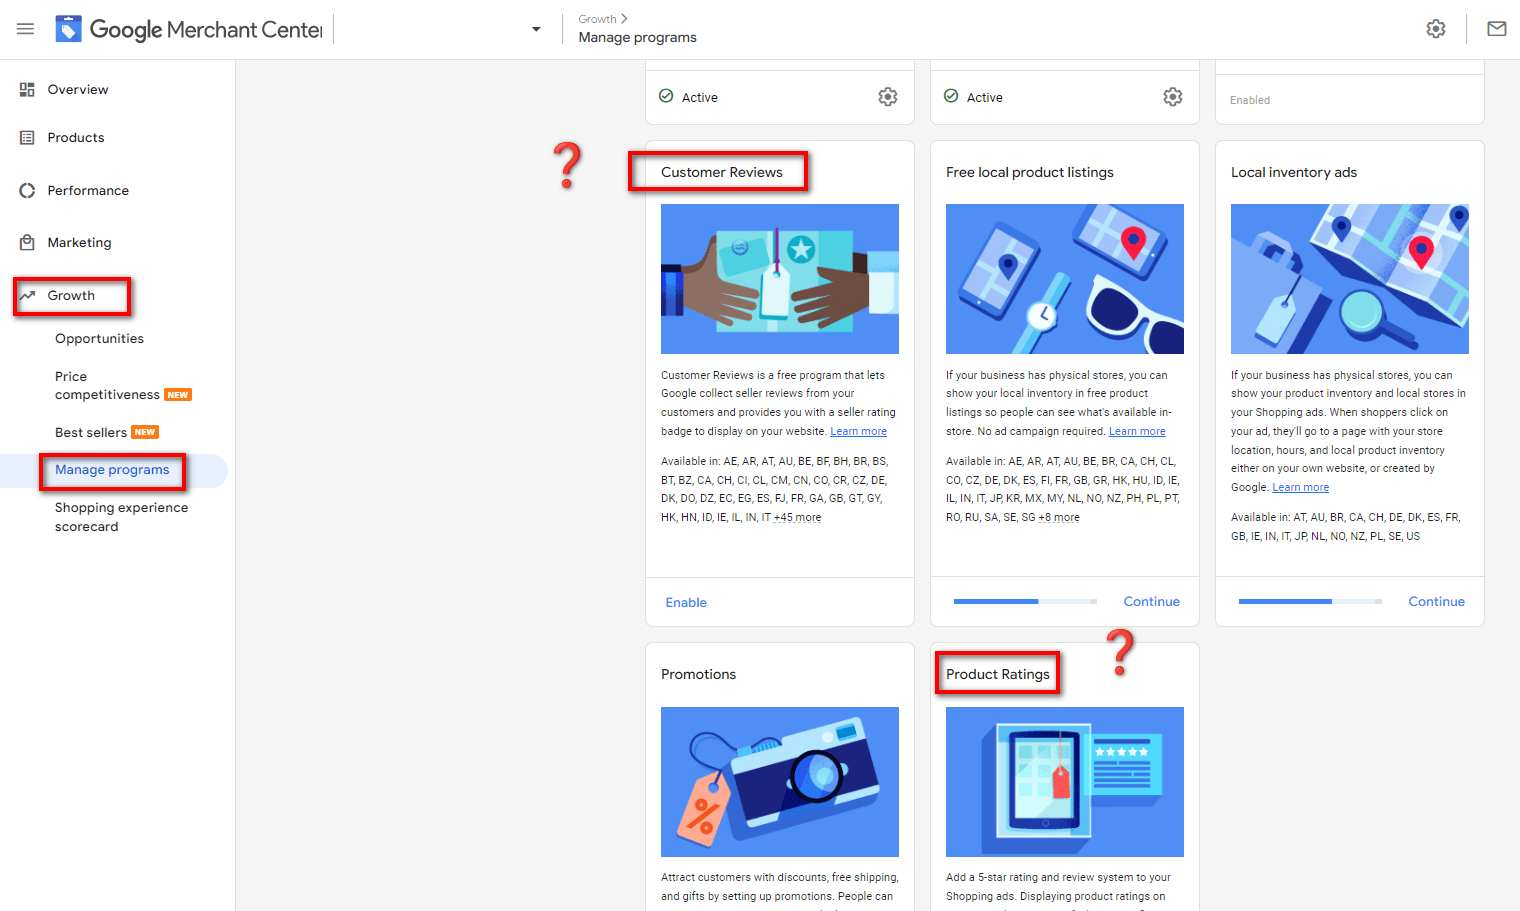This screenshot has height=911, width=1520.
Task: Open gear settings on the first Active program
Action: (887, 96)
